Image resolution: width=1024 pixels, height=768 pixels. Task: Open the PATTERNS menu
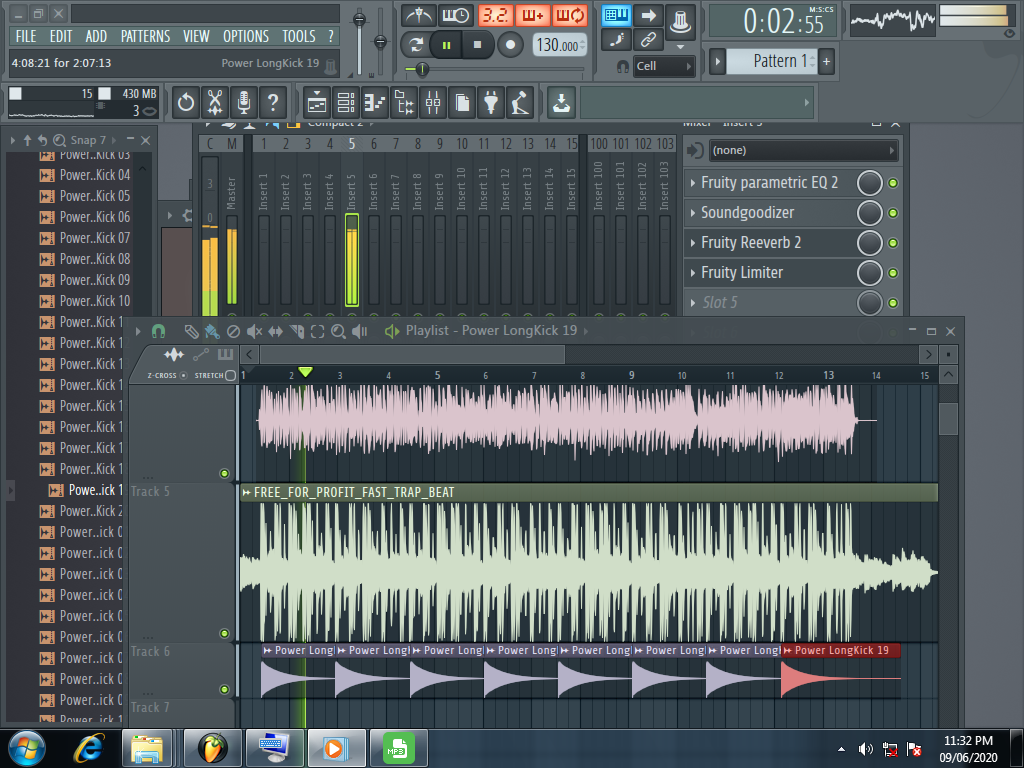coord(145,36)
